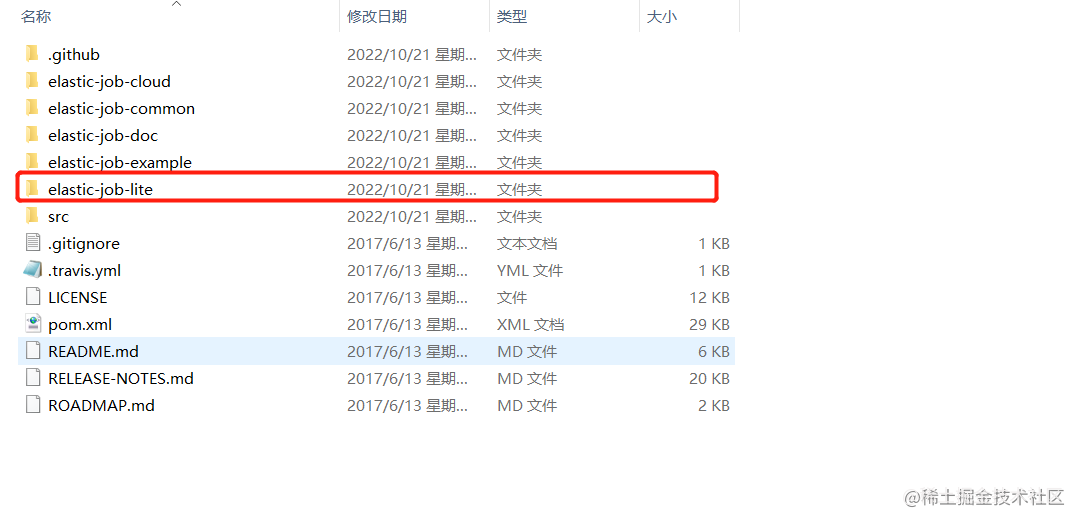Image resolution: width=1082 pixels, height=525 pixels.
Task: Select the RELEASE-NOTES.md file name
Action: [x=121, y=379]
